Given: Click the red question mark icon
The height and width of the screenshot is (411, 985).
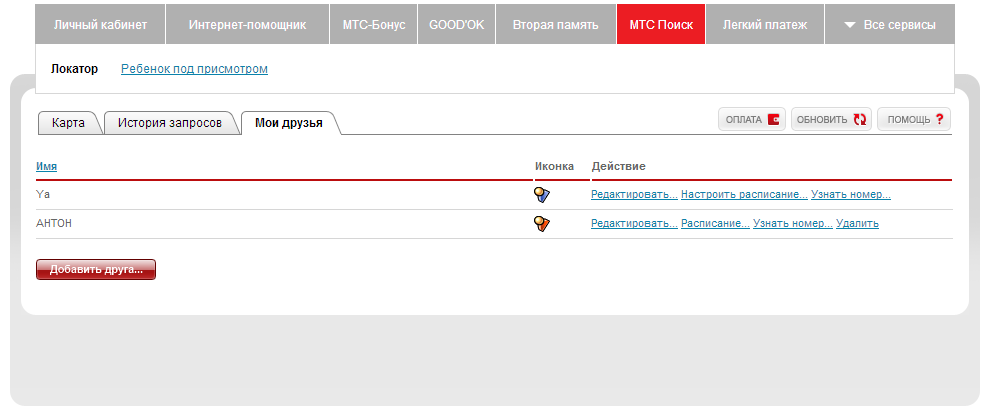Looking at the screenshot, I should 940,119.
